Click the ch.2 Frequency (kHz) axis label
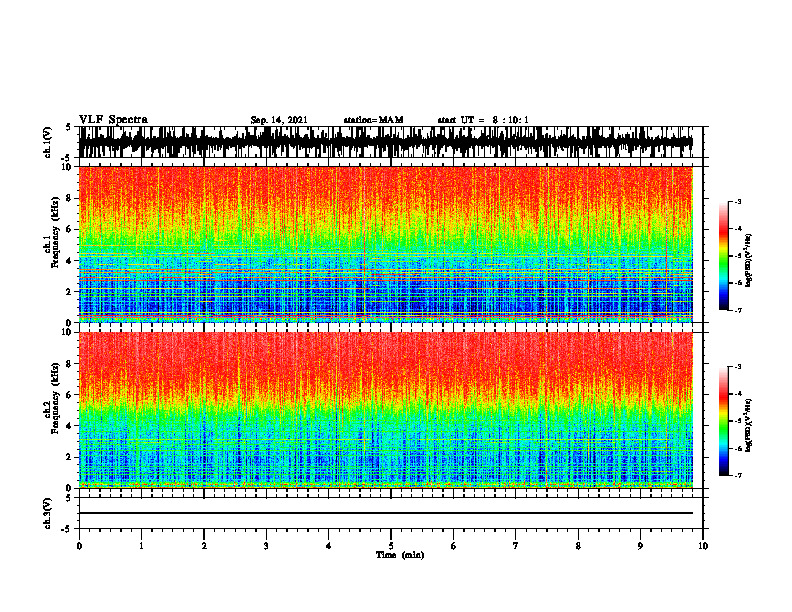792x612 pixels. (x=55, y=398)
